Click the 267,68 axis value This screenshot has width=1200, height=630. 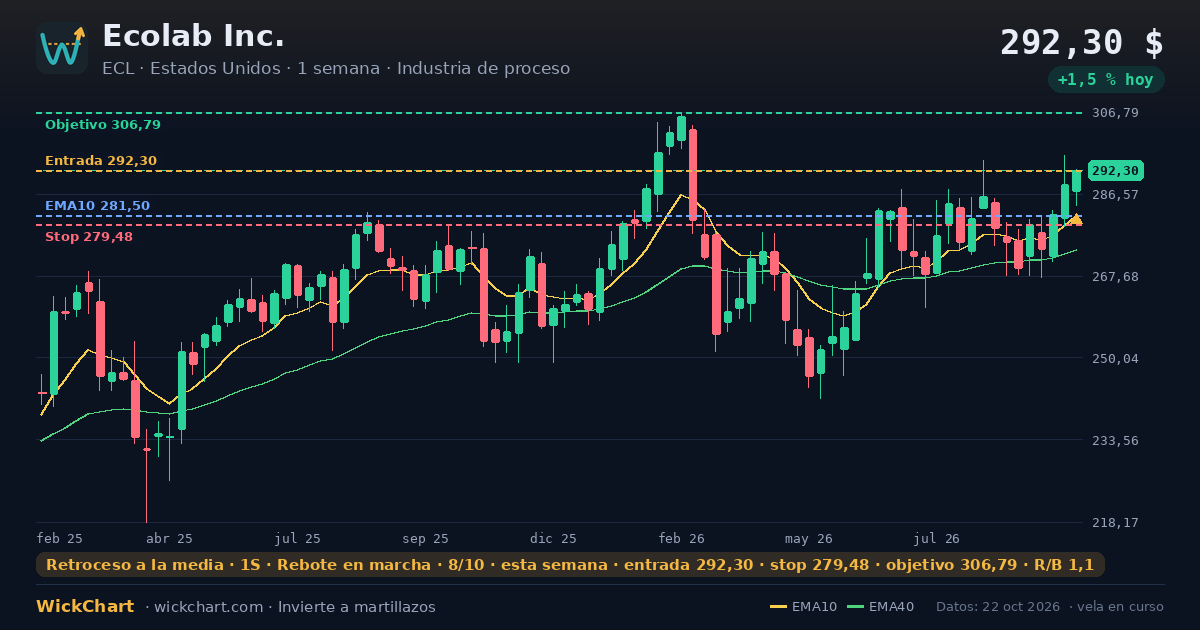tap(1116, 277)
